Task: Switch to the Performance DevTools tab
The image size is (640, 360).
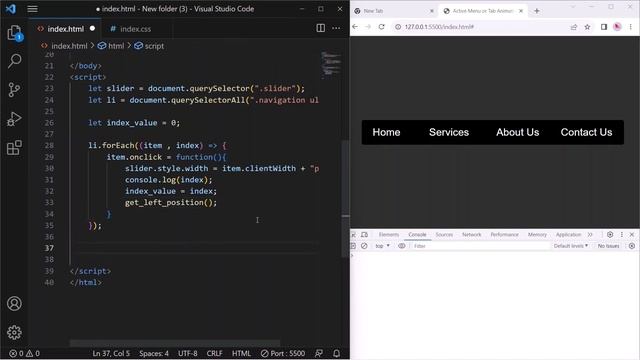Action: coord(504,235)
